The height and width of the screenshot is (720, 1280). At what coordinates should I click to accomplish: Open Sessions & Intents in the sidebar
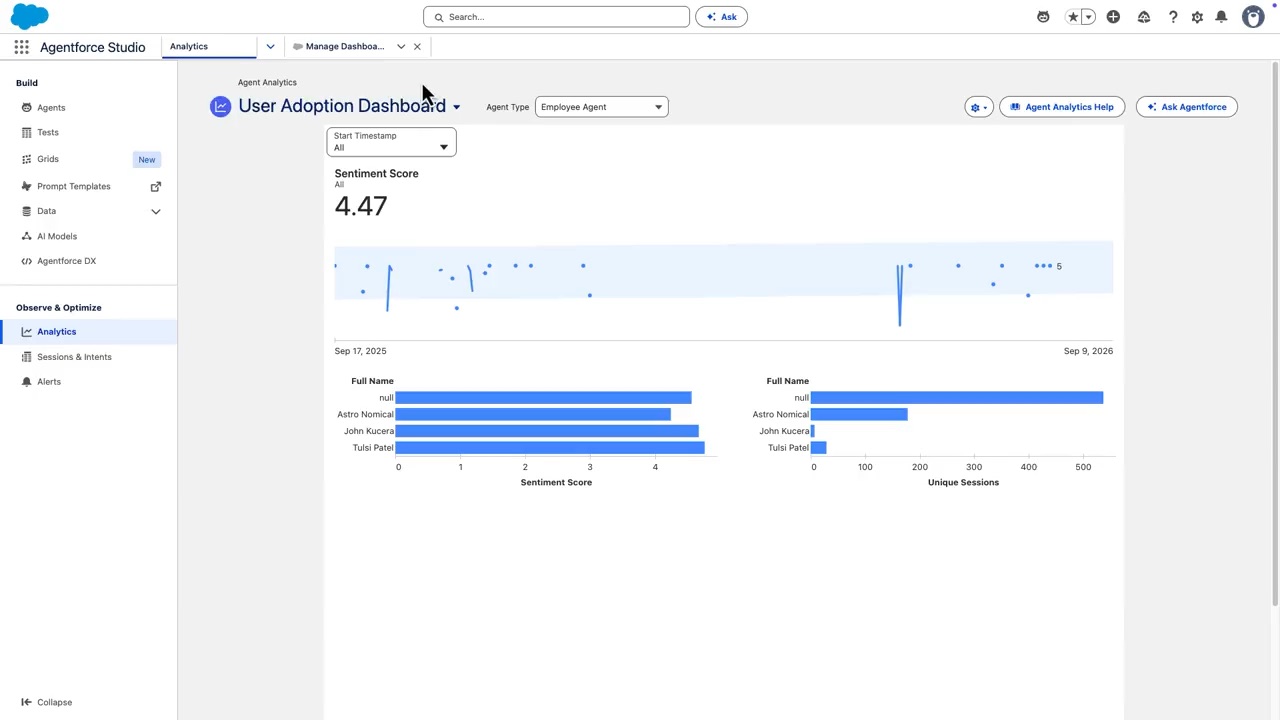click(x=74, y=357)
